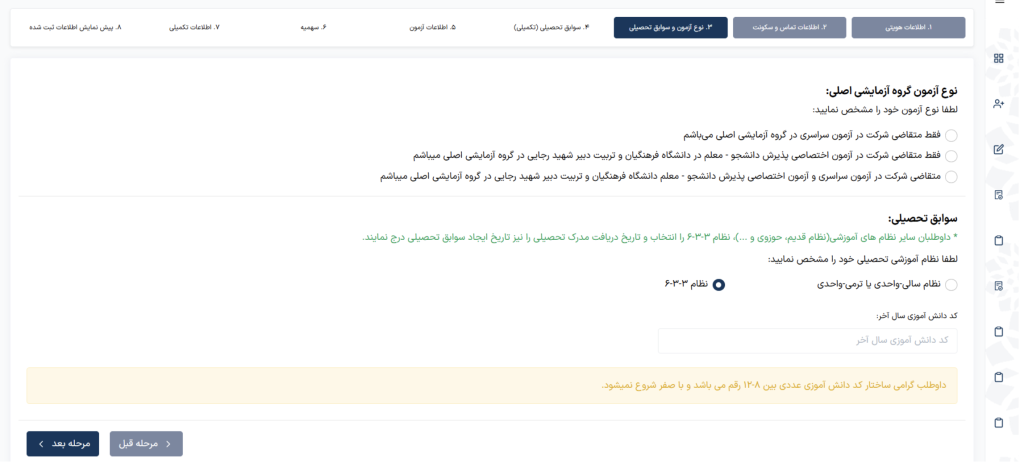Click the 'مرحله قبل' previous step button
Image resolution: width=1024 pixels, height=462 pixels.
coord(146,443)
